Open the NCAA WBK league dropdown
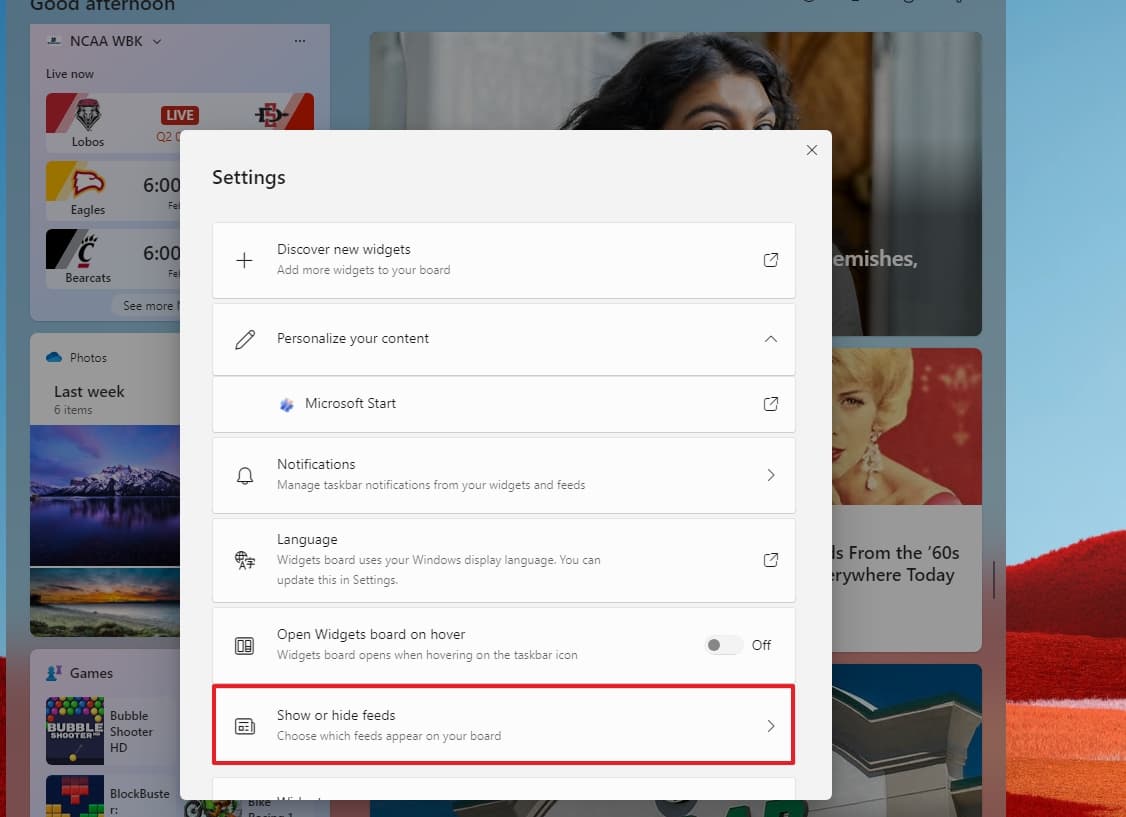This screenshot has width=1126, height=817. pyautogui.click(x=157, y=41)
